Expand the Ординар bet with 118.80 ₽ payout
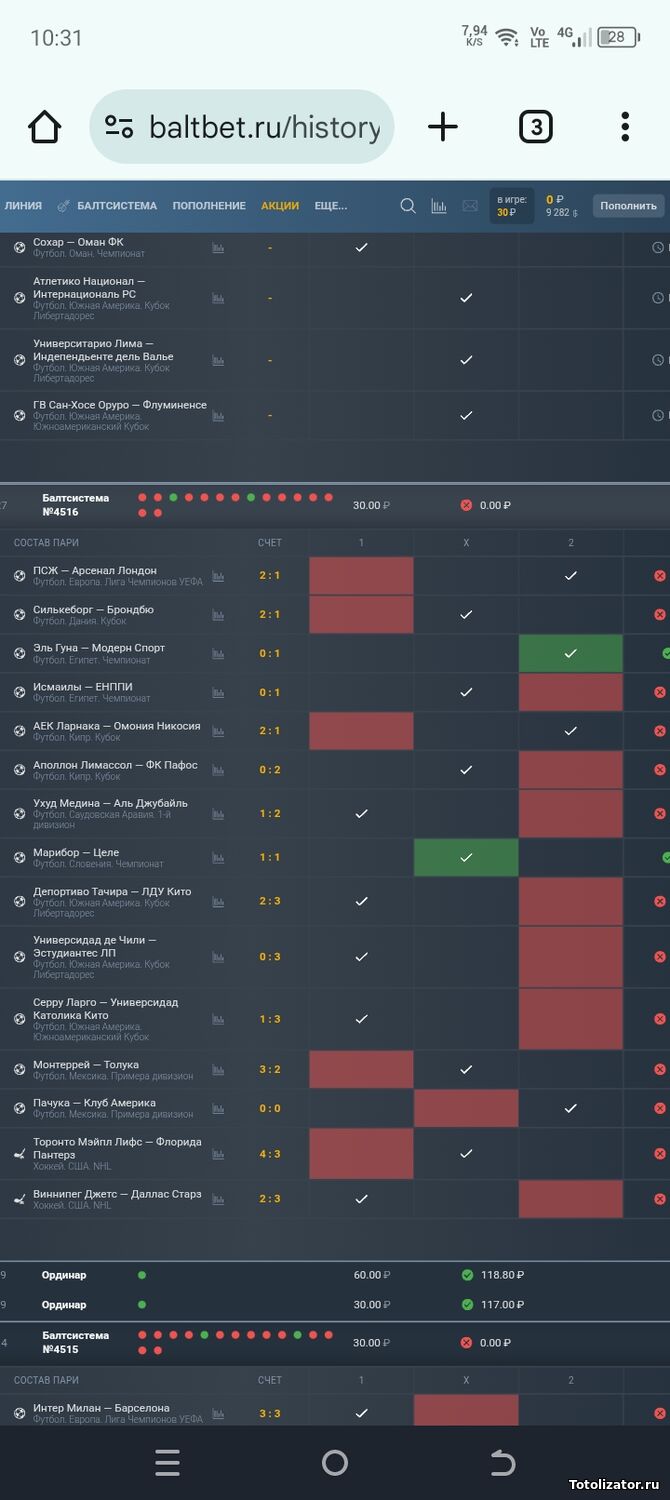The image size is (670, 1500). pyautogui.click(x=335, y=1275)
